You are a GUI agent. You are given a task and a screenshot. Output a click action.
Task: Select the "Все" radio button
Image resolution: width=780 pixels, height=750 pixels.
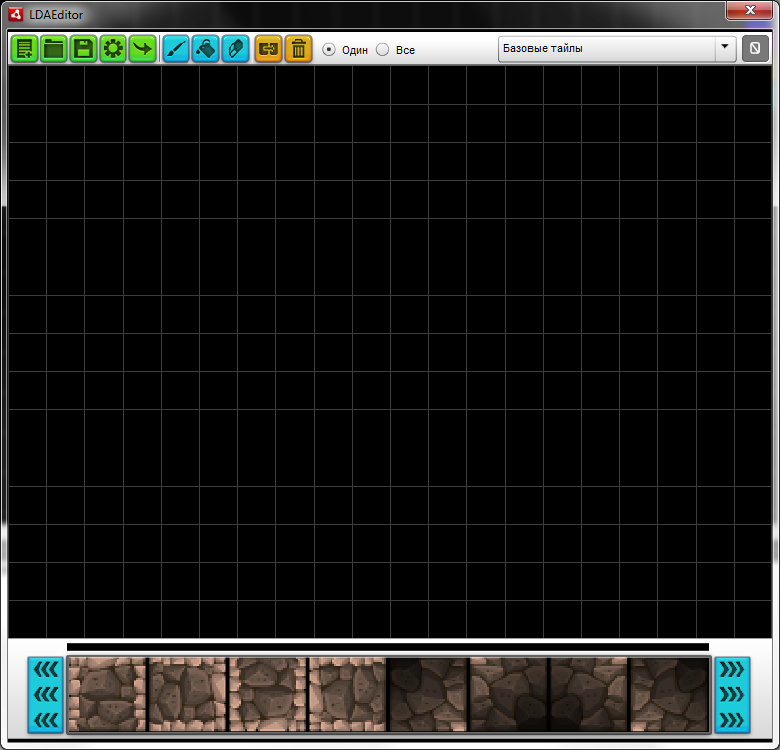pyautogui.click(x=383, y=50)
